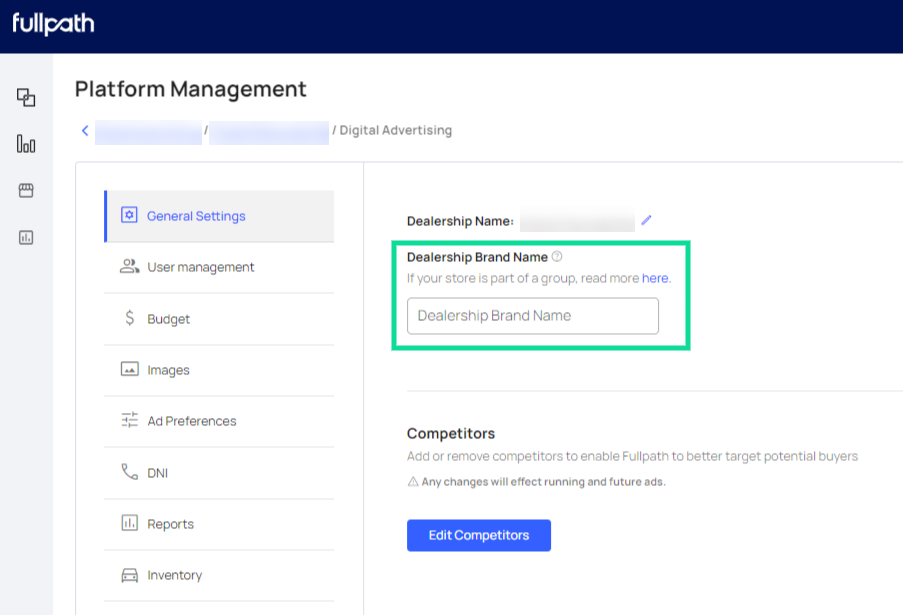Click the pencil icon to edit Dealership Name
The width and height of the screenshot is (903, 615).
[x=646, y=220]
